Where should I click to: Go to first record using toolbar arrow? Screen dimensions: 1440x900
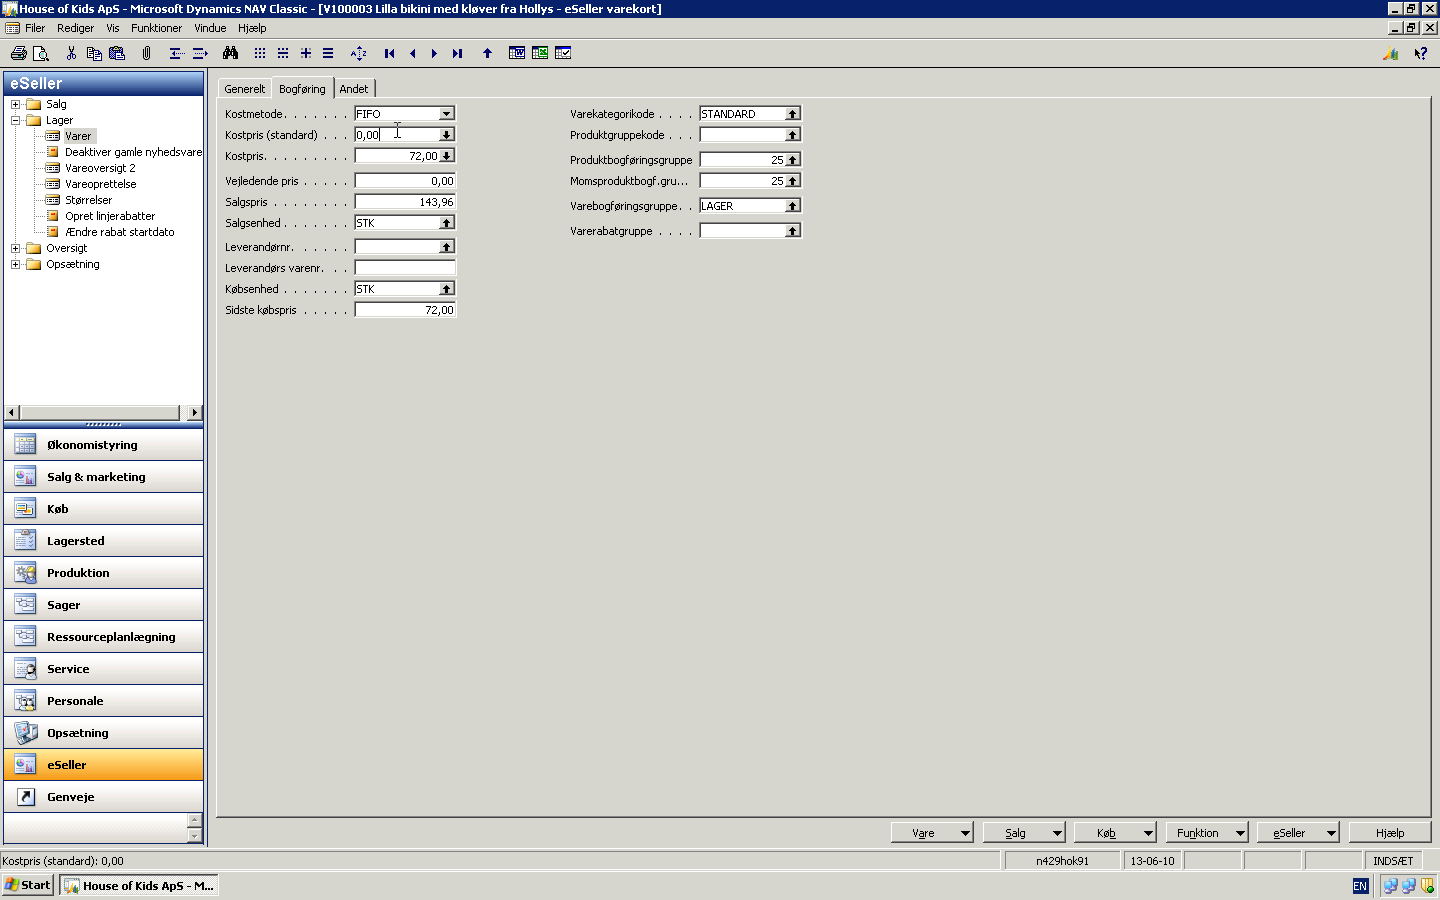390,53
